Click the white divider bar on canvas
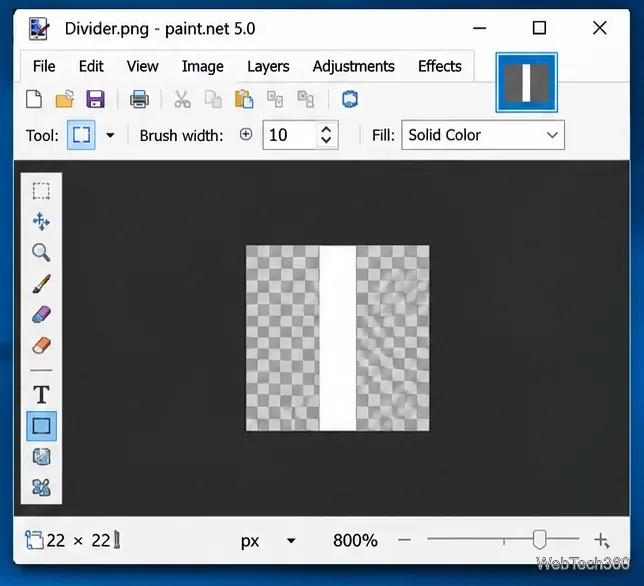644x586 pixels. [x=338, y=338]
